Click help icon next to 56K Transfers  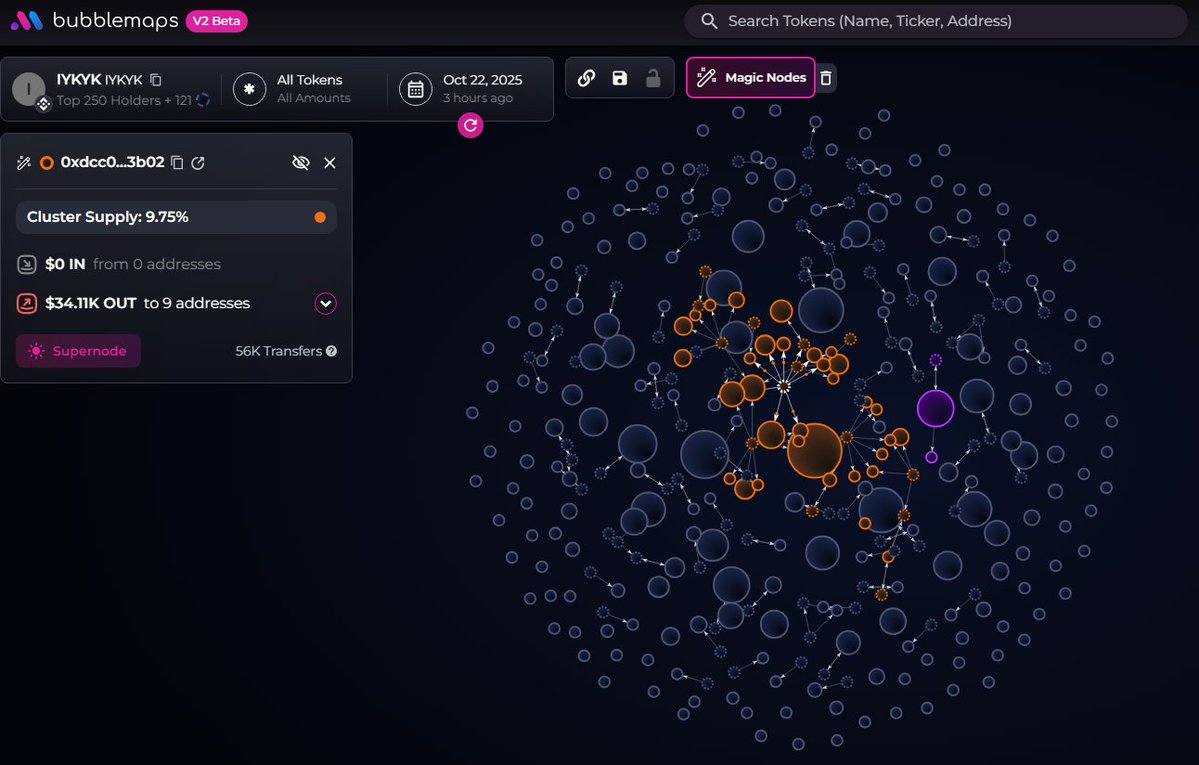pos(331,351)
